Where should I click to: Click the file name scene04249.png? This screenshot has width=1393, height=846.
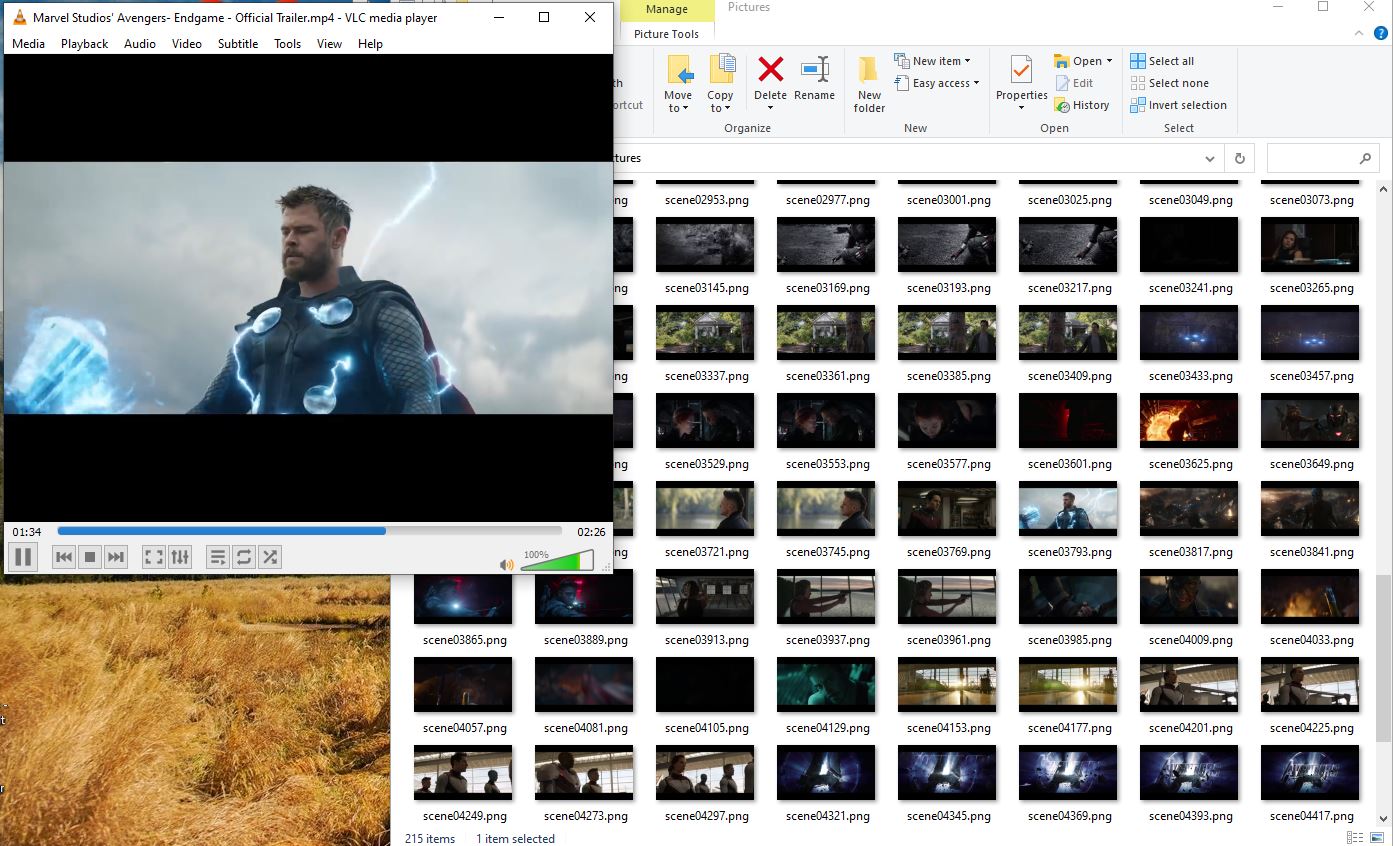point(465,816)
